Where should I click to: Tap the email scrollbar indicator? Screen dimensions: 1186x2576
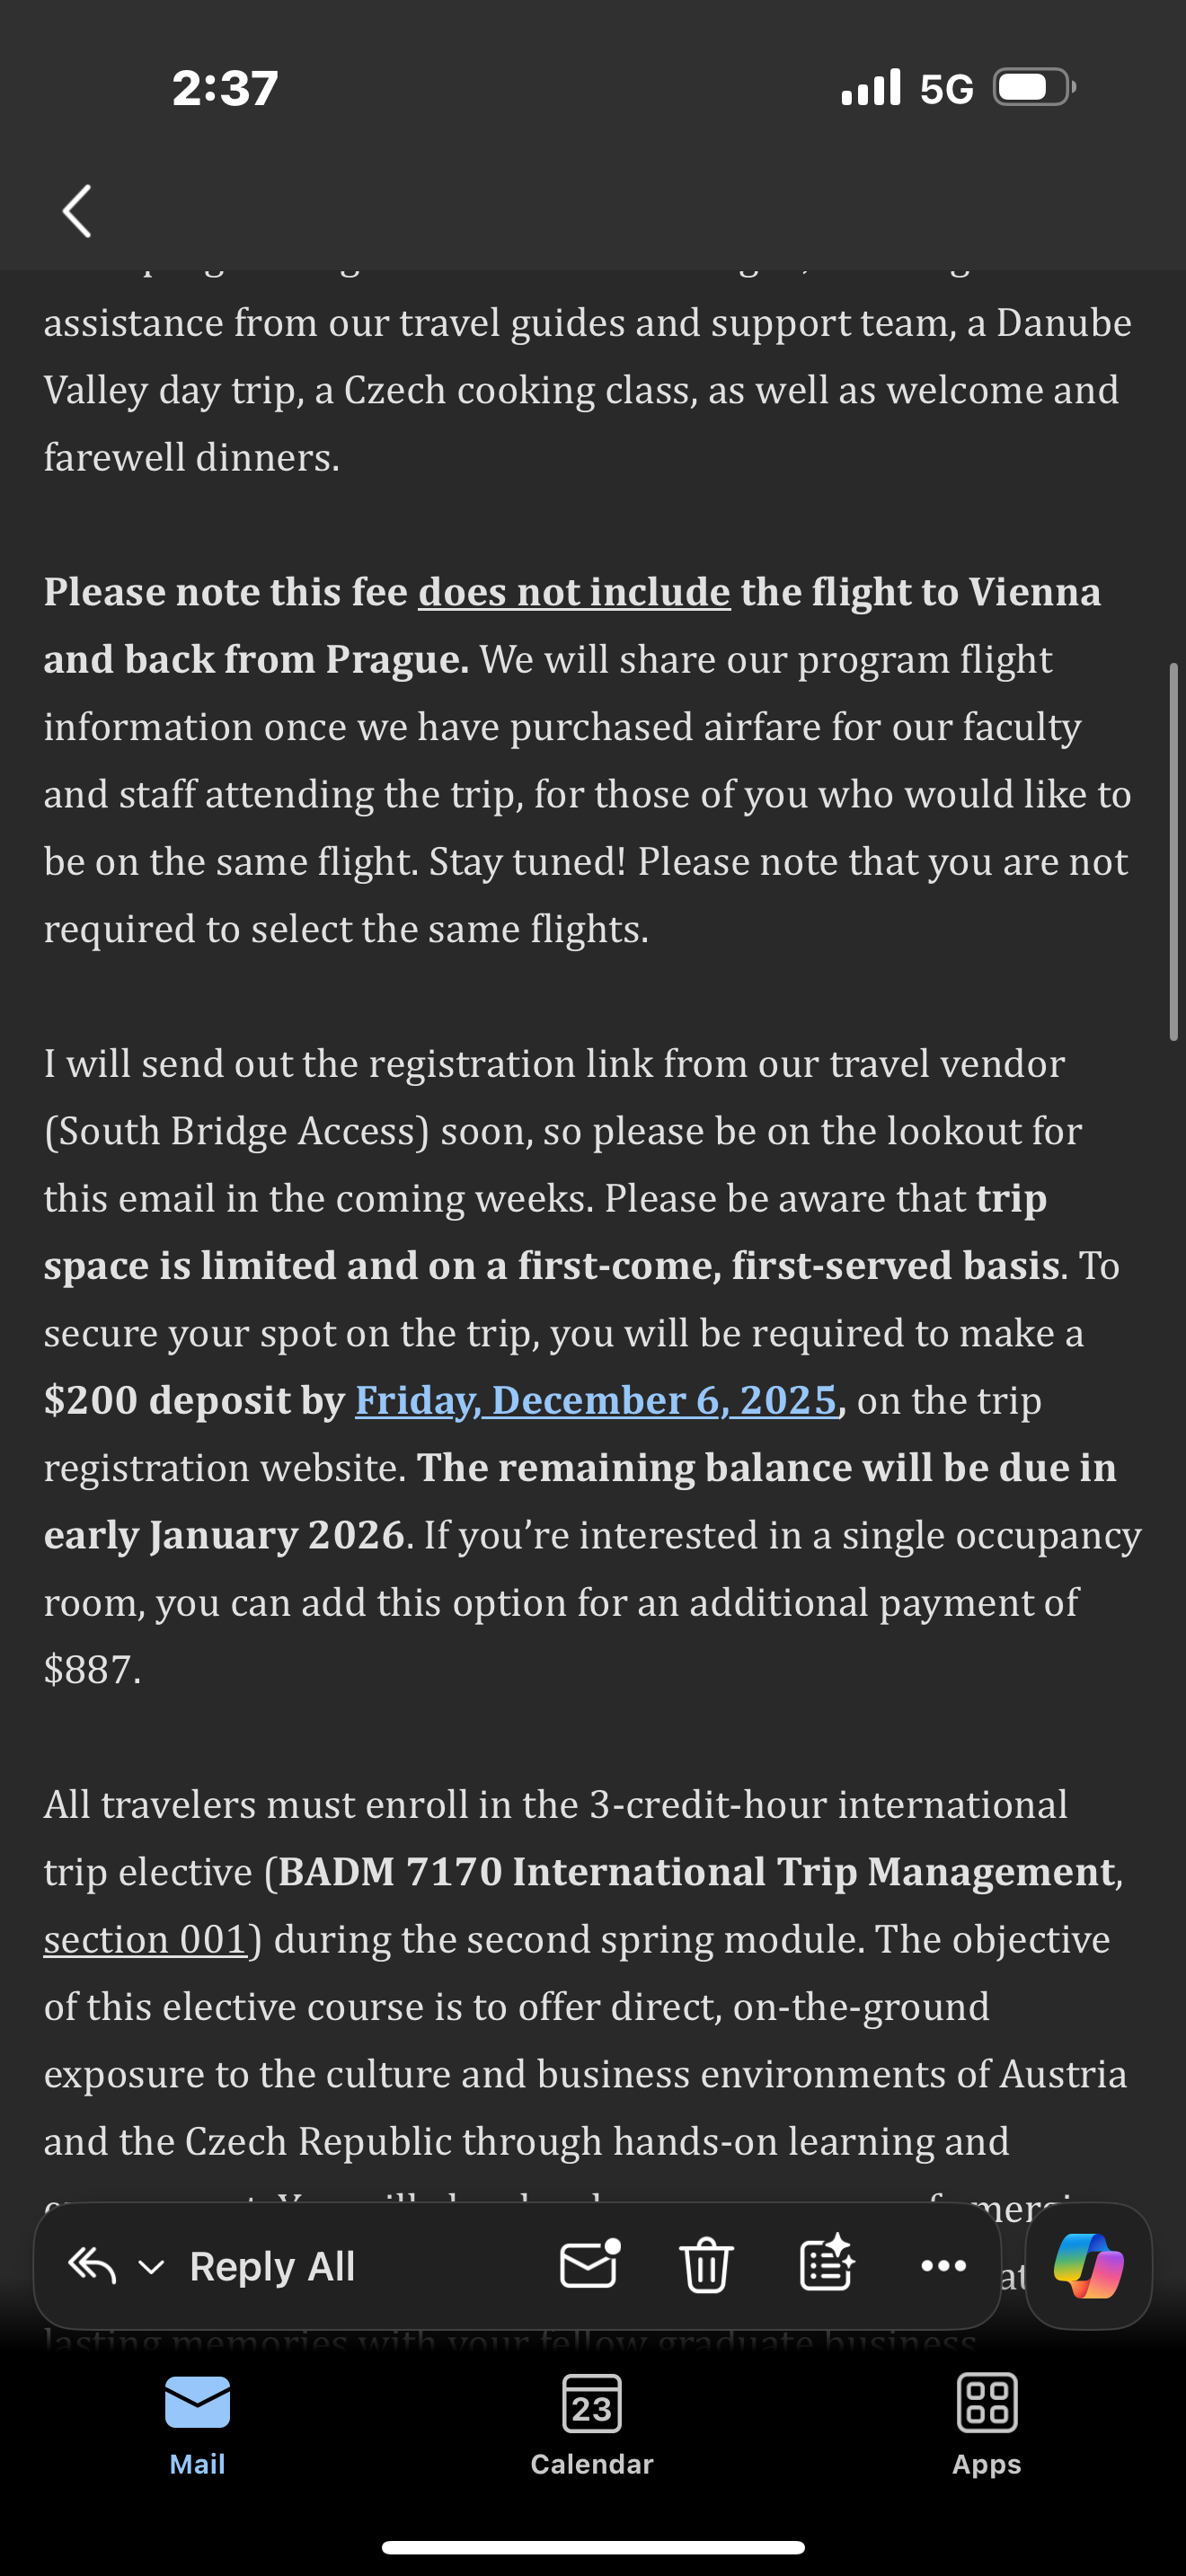pyautogui.click(x=1174, y=851)
